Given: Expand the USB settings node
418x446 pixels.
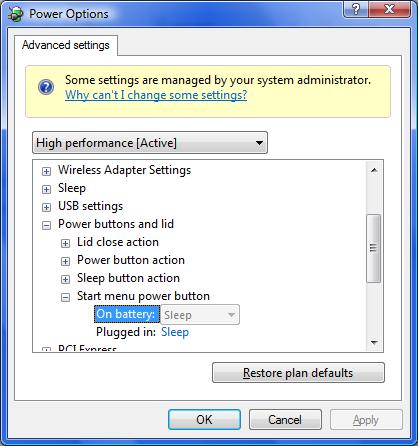Looking at the screenshot, I should pos(46,207).
